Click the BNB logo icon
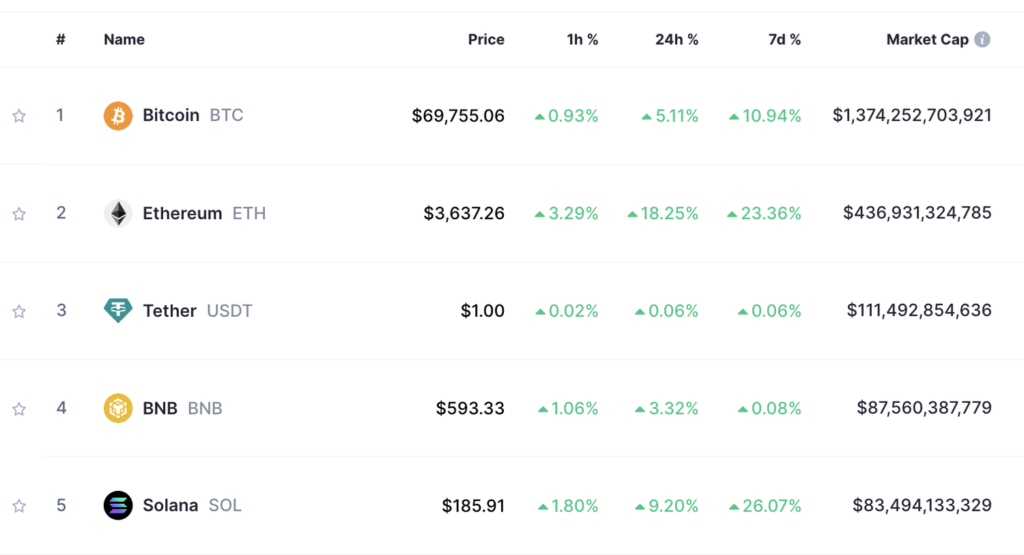 (x=118, y=408)
